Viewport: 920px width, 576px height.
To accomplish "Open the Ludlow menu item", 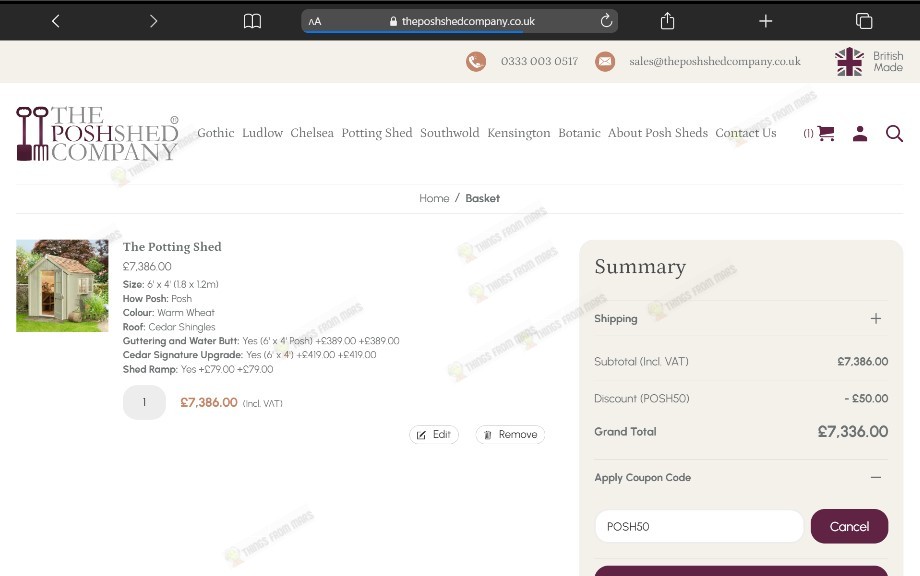I will [x=262, y=133].
